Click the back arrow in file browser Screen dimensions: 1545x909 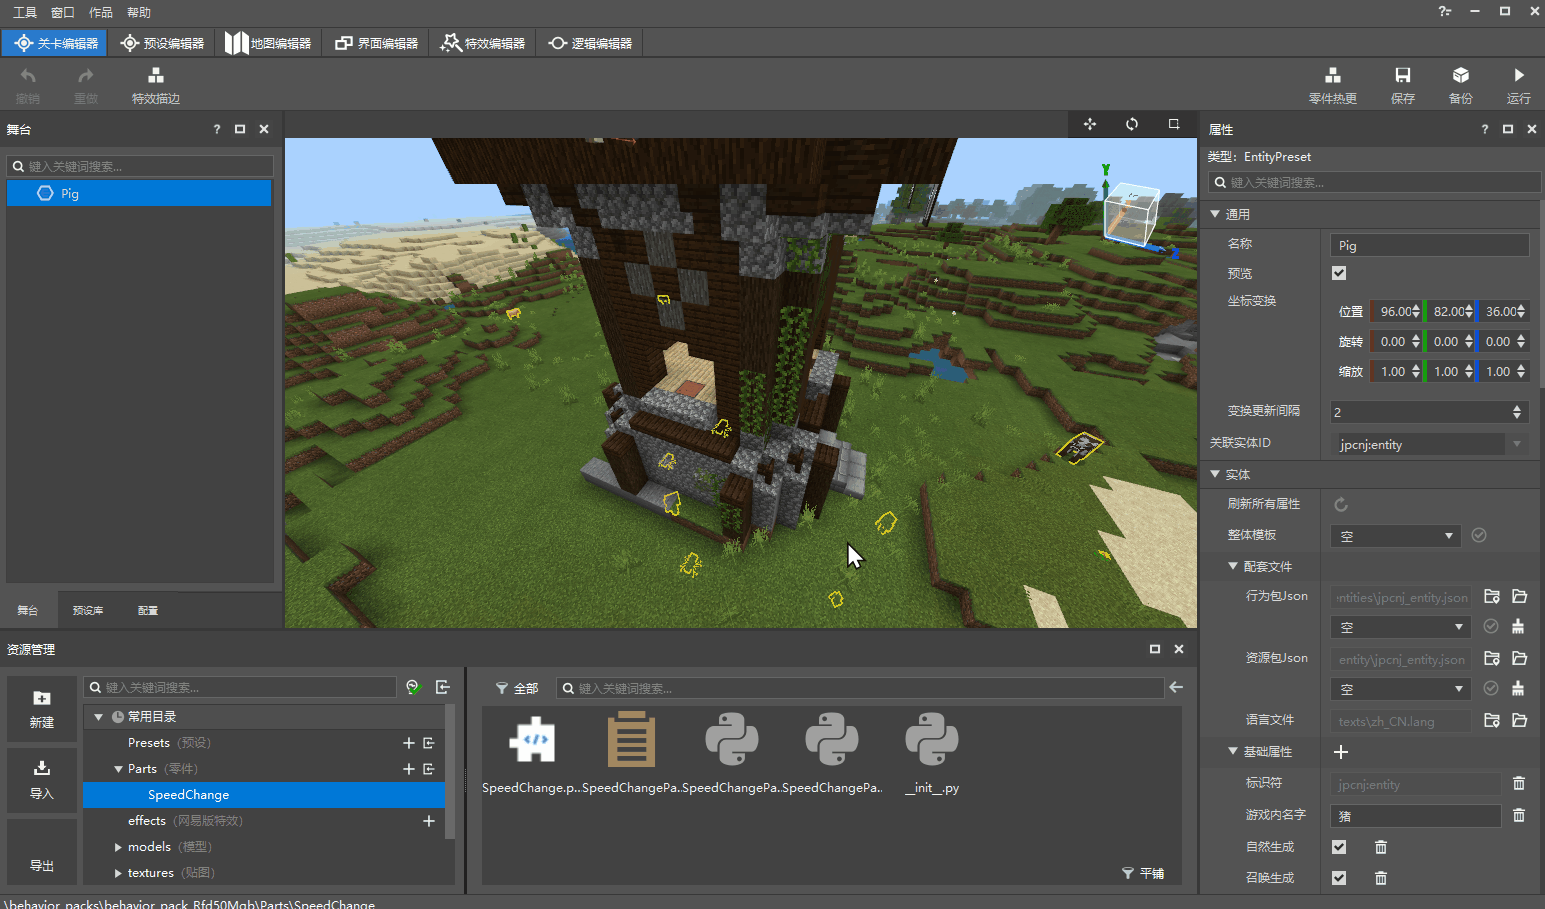(x=1176, y=687)
